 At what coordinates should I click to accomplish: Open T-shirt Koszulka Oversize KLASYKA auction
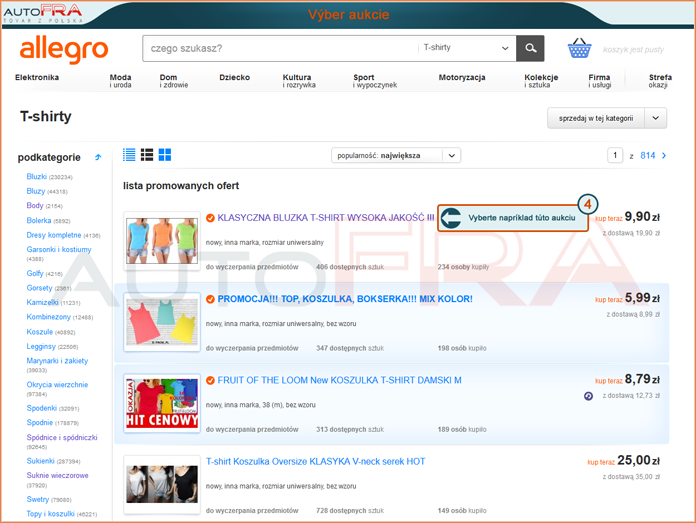(x=315, y=461)
